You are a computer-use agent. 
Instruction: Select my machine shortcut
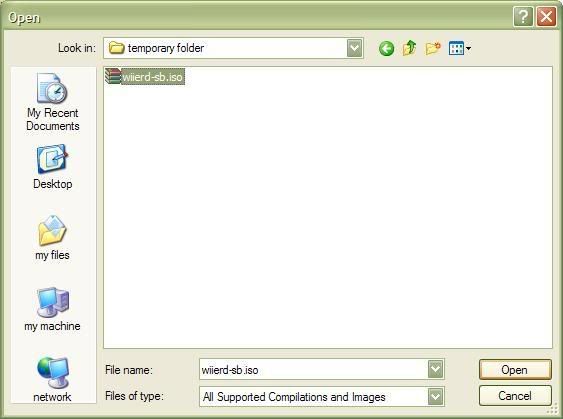pos(52,309)
